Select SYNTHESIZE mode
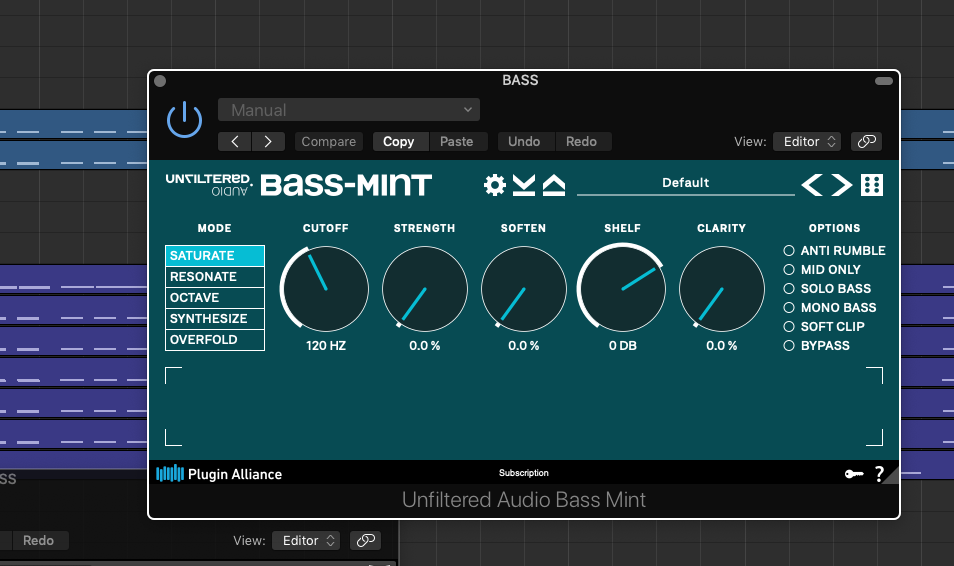Viewport: 954px width, 566px height. click(x=215, y=319)
